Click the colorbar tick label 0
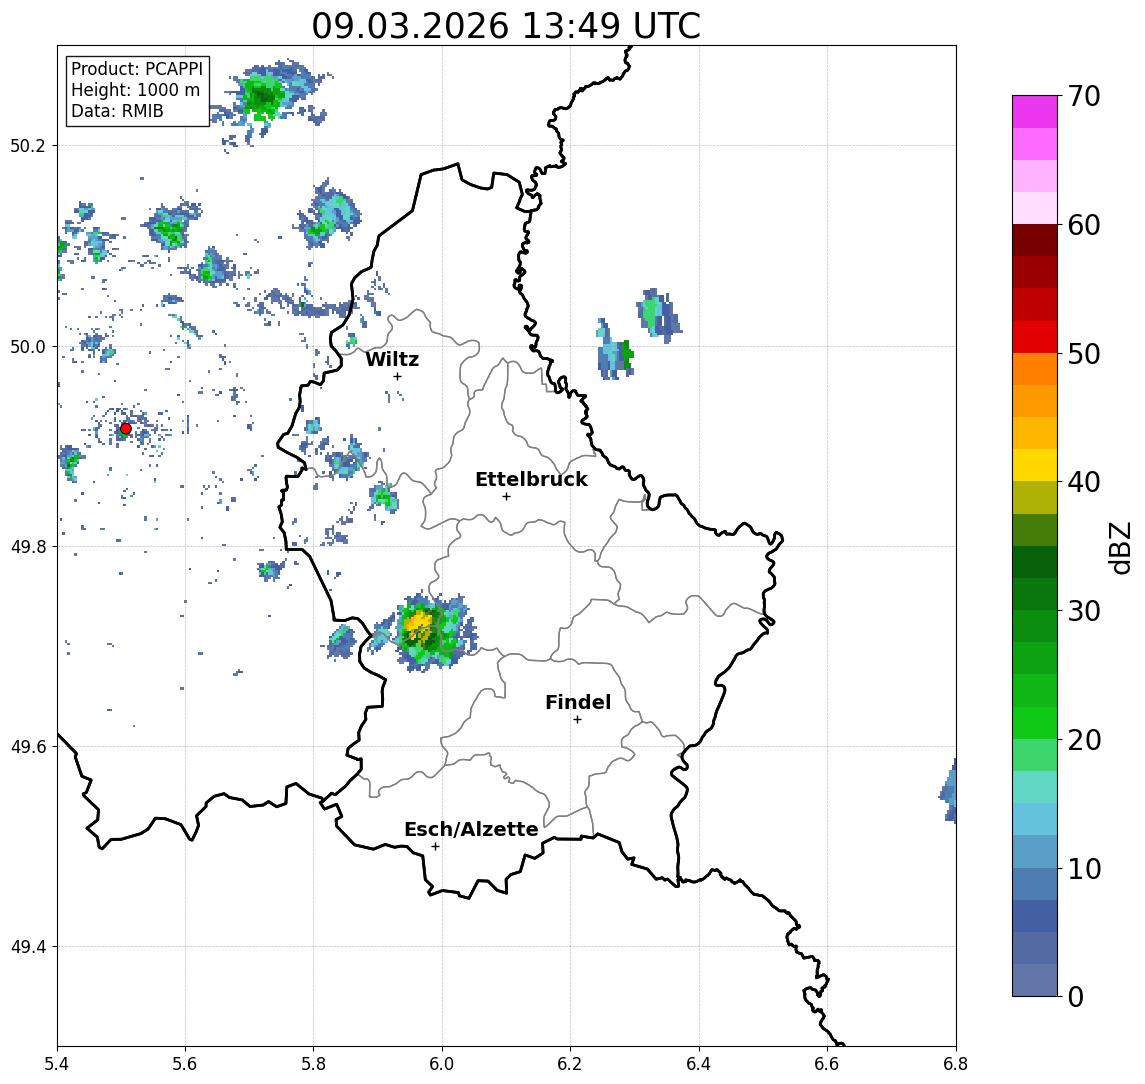Viewport: 1145px width, 1084px height. 1076,996
